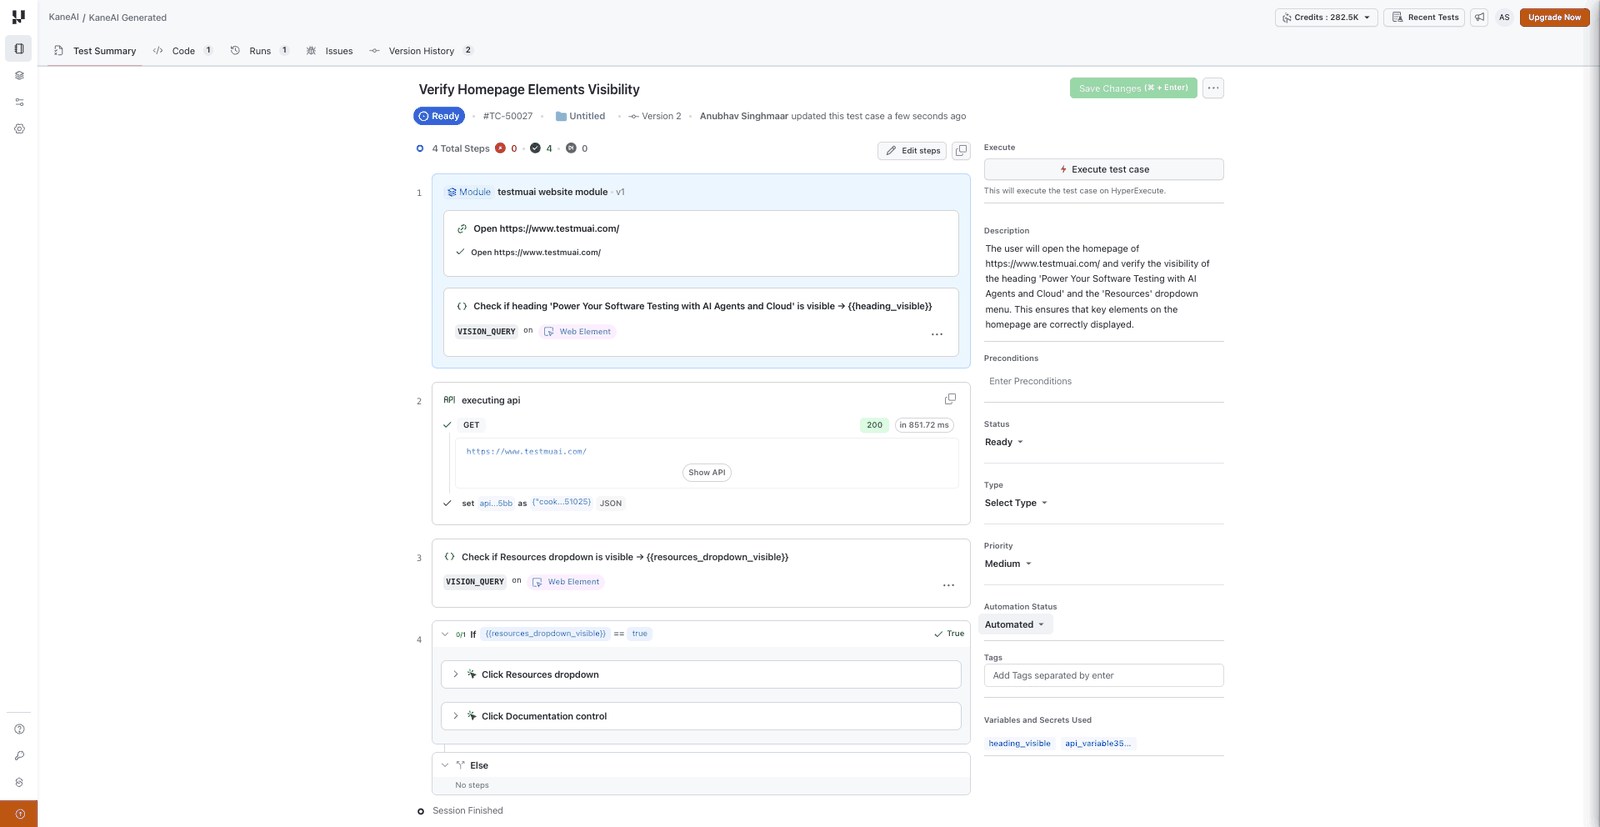This screenshot has height=827, width=1600.
Task: Expand the Click Documentation control step
Action: pos(456,716)
